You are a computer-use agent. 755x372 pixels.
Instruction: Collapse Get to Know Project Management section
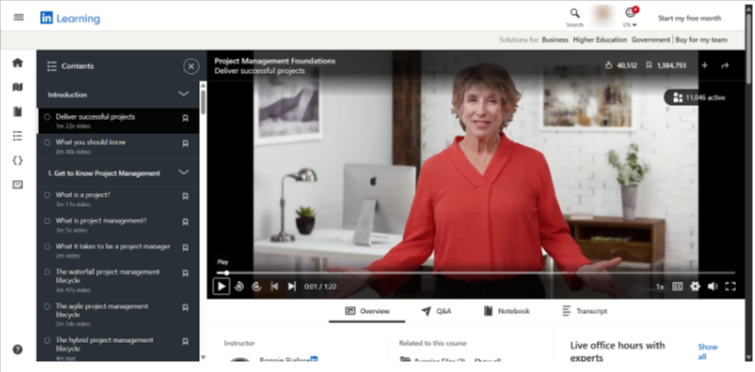pos(183,172)
